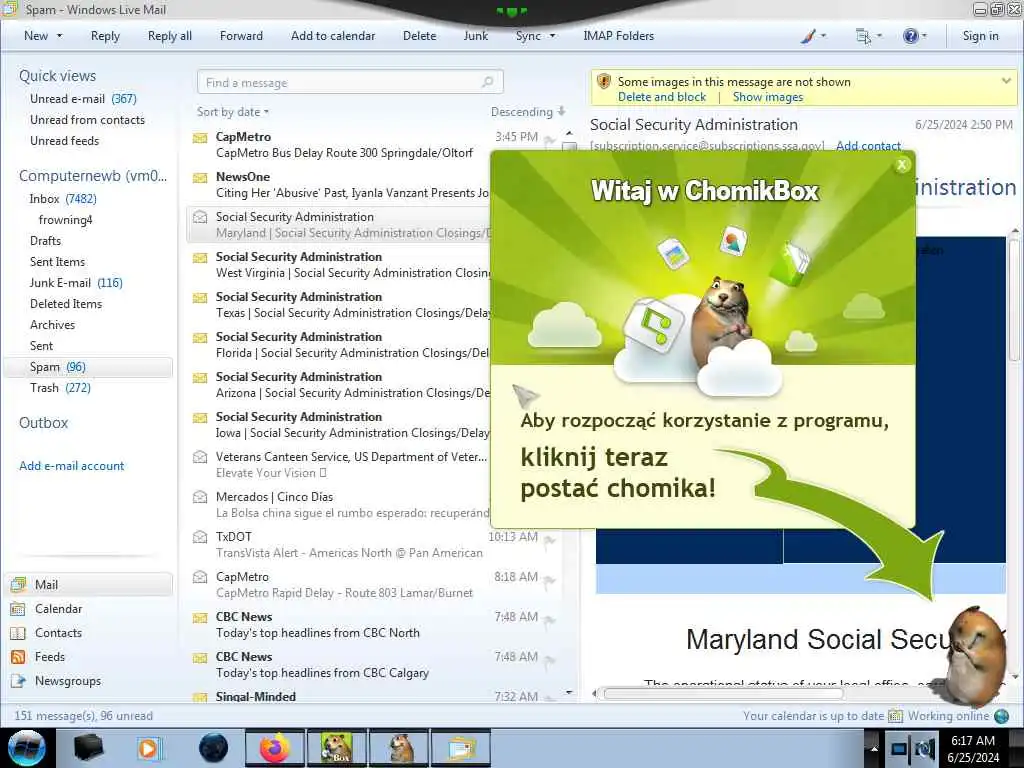Open the colorize paintbrush icon in the toolbar

click(x=808, y=37)
